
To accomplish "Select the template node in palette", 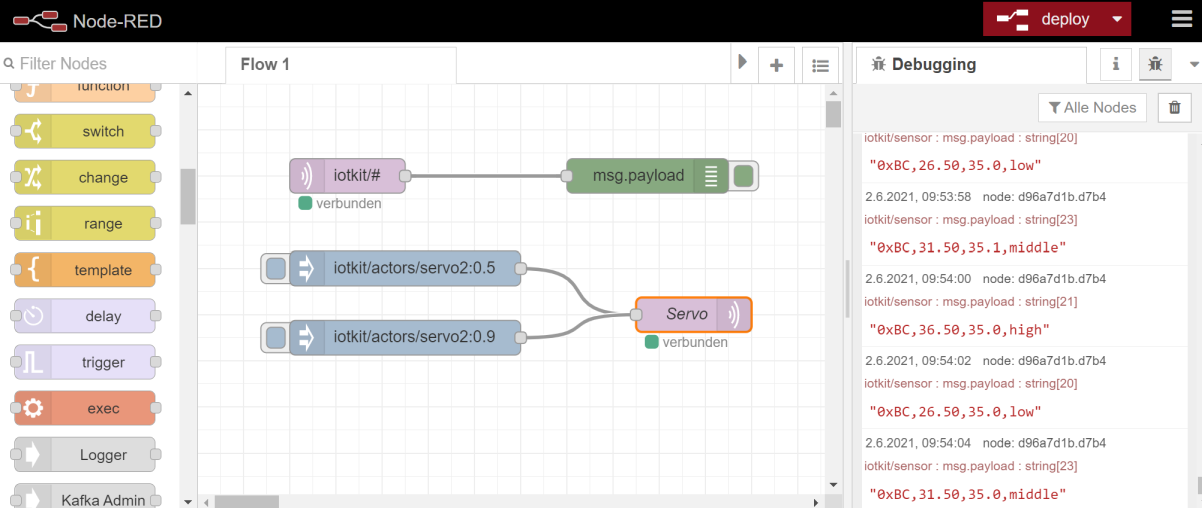I will pyautogui.click(x=85, y=270).
